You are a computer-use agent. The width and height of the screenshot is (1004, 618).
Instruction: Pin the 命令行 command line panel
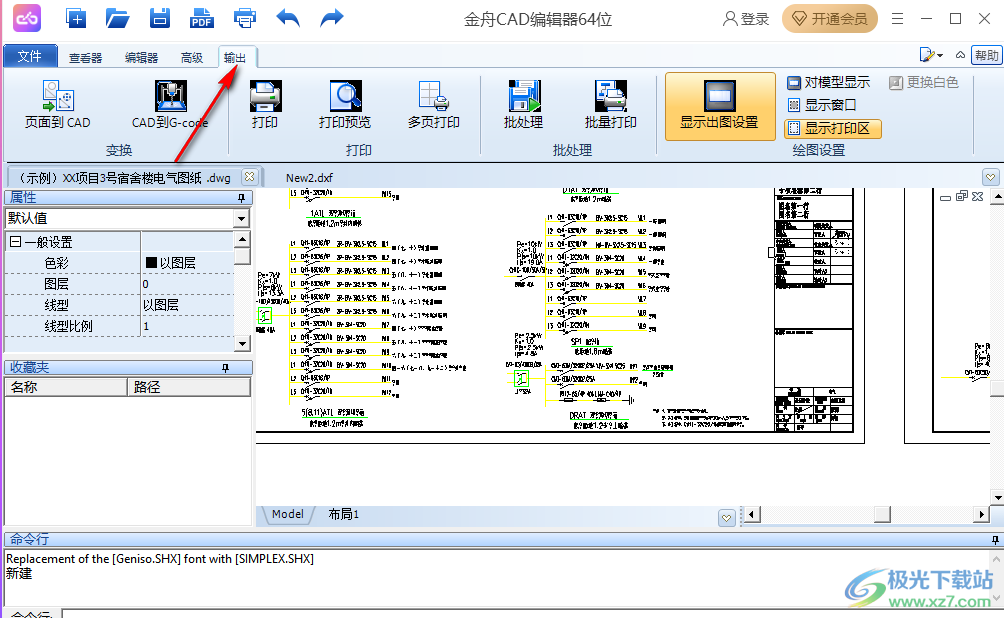(995, 540)
